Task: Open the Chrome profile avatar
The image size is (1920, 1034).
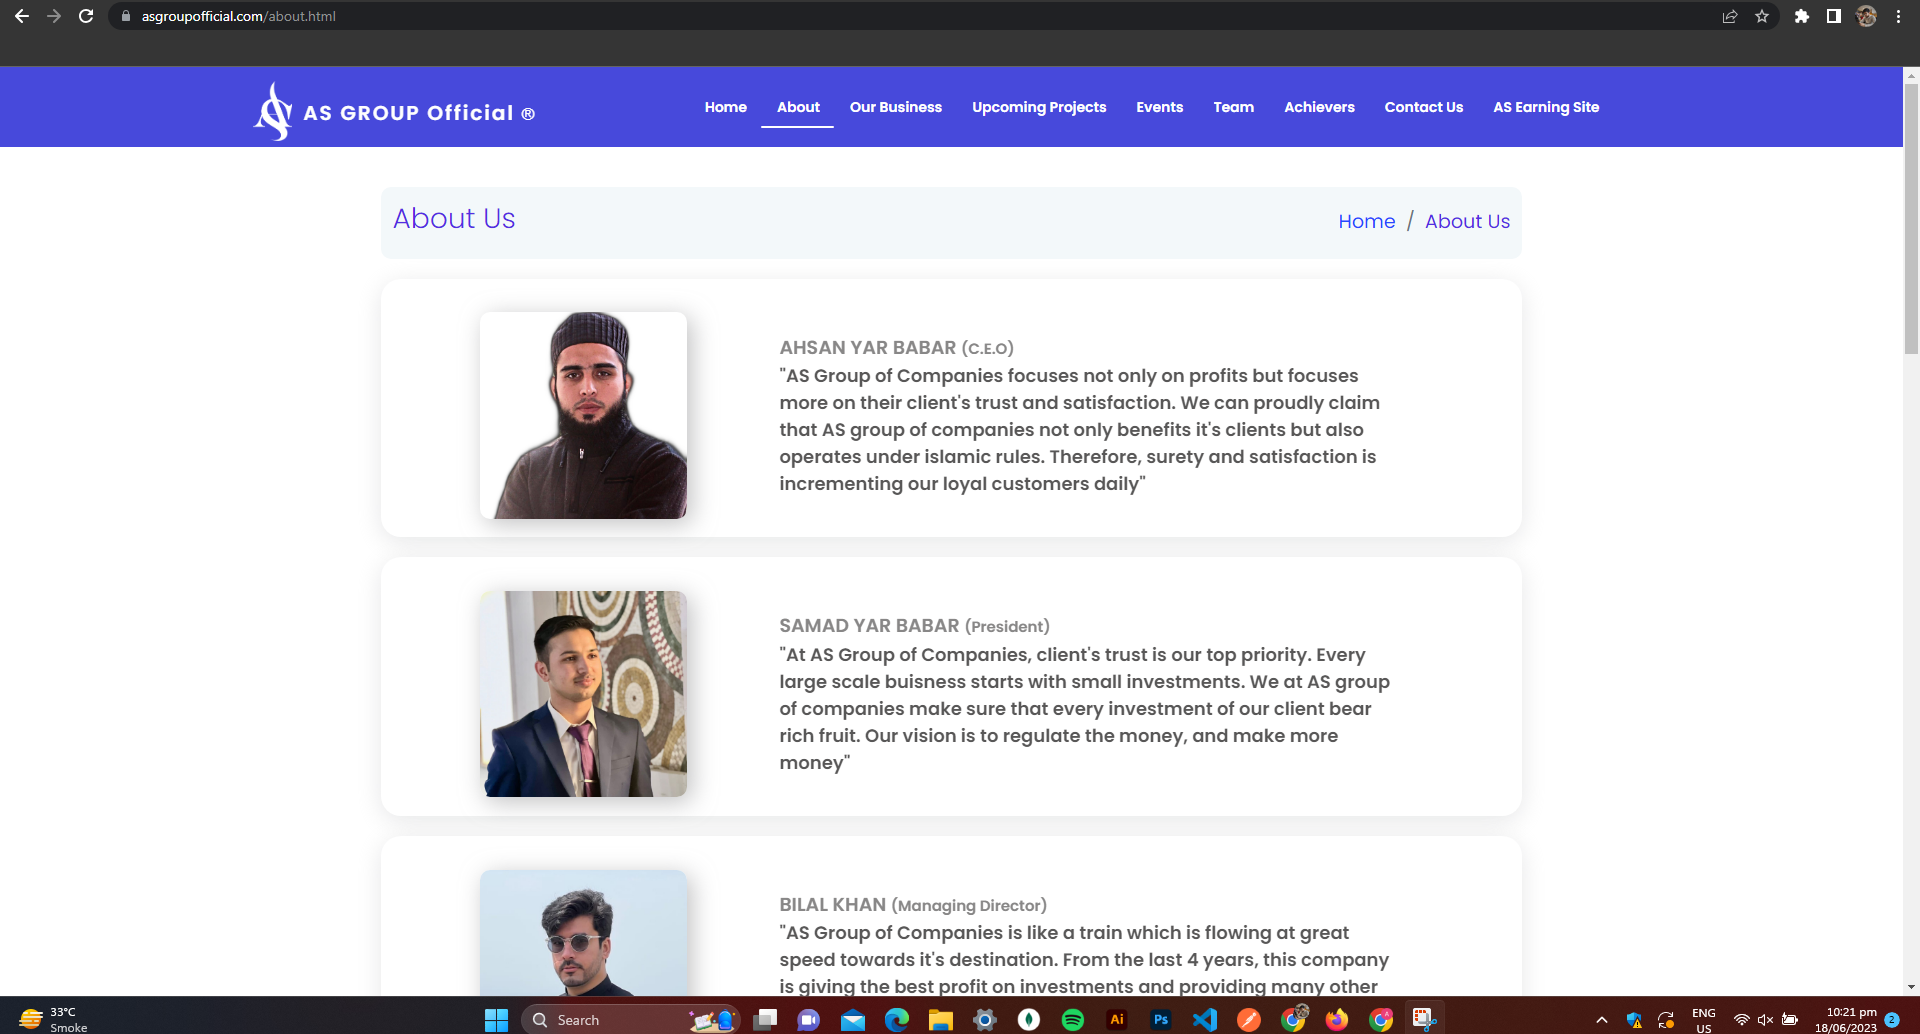Action: [x=1866, y=16]
